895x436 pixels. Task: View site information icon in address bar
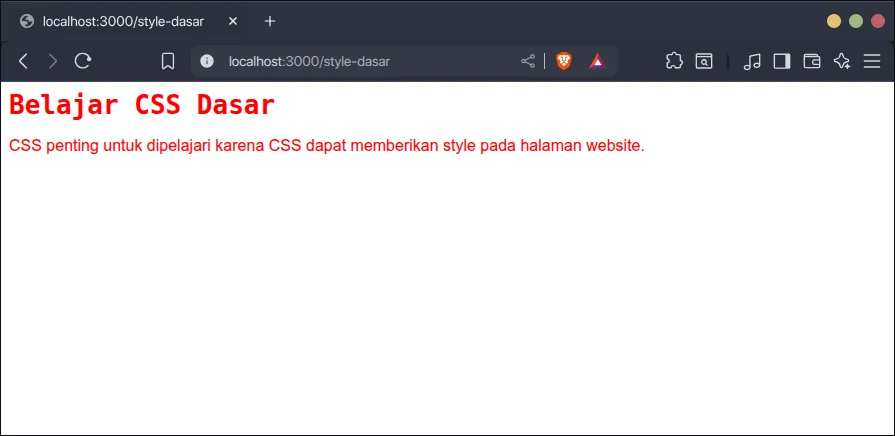click(207, 61)
